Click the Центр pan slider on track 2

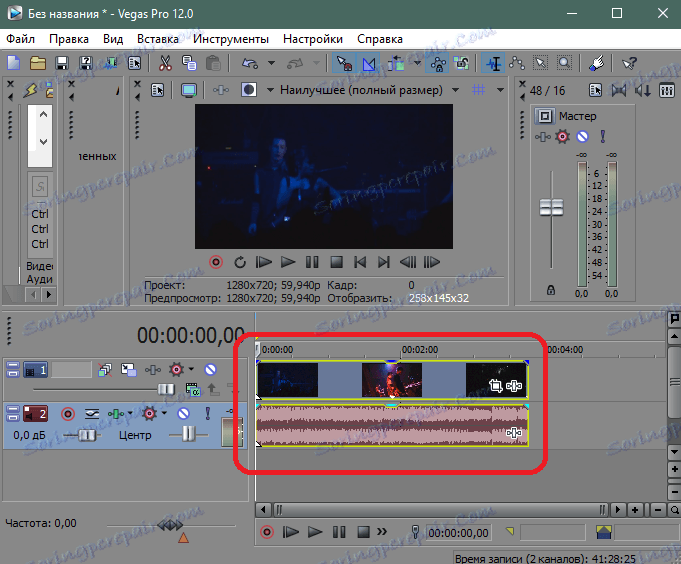[x=188, y=434]
